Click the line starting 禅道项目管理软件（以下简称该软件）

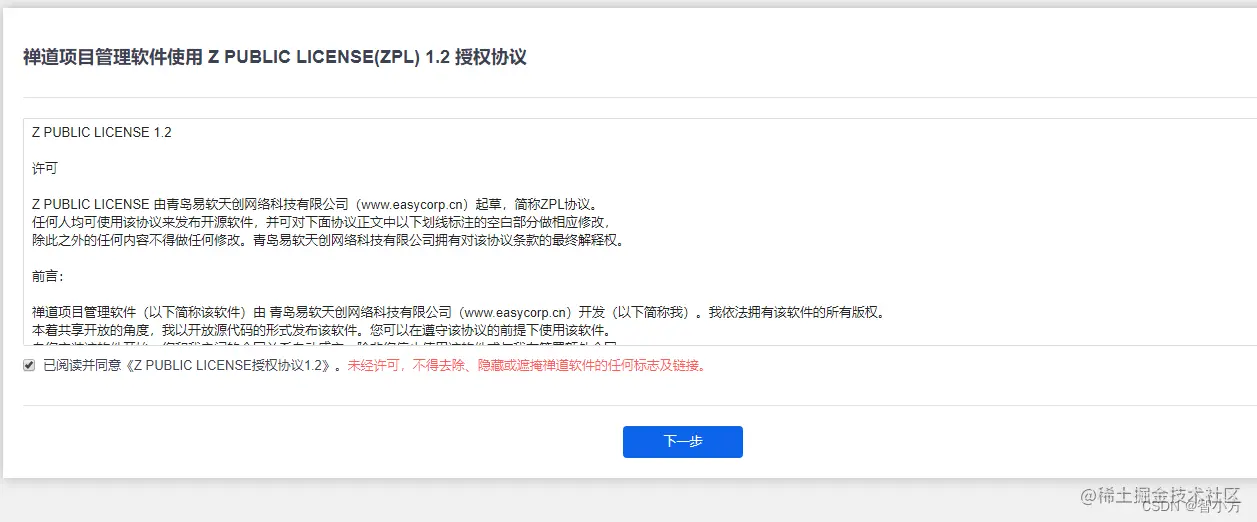coord(458,313)
